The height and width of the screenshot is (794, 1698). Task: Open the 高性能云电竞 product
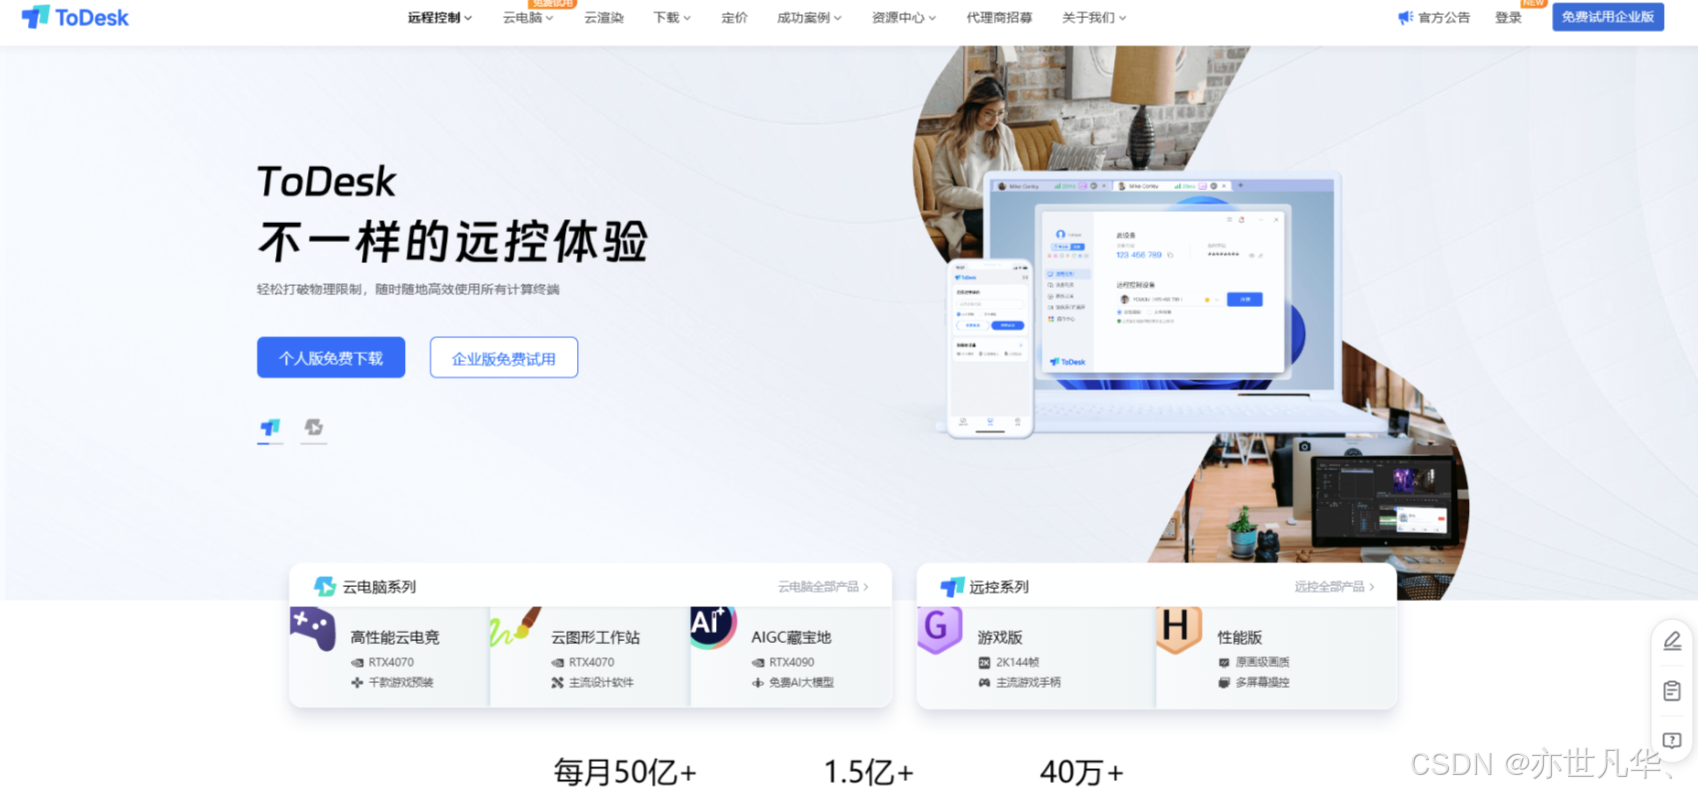(x=394, y=637)
